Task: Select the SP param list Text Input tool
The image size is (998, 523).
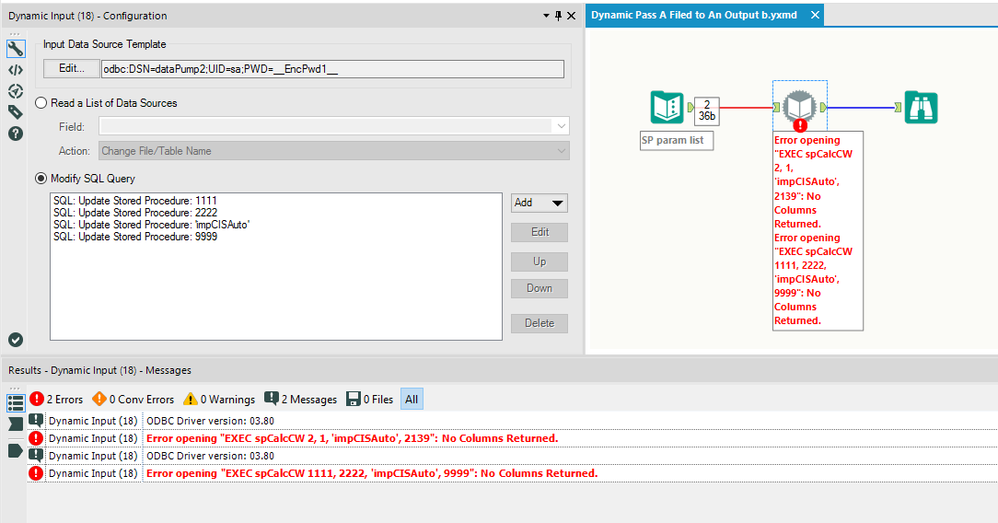Action: [x=666, y=108]
